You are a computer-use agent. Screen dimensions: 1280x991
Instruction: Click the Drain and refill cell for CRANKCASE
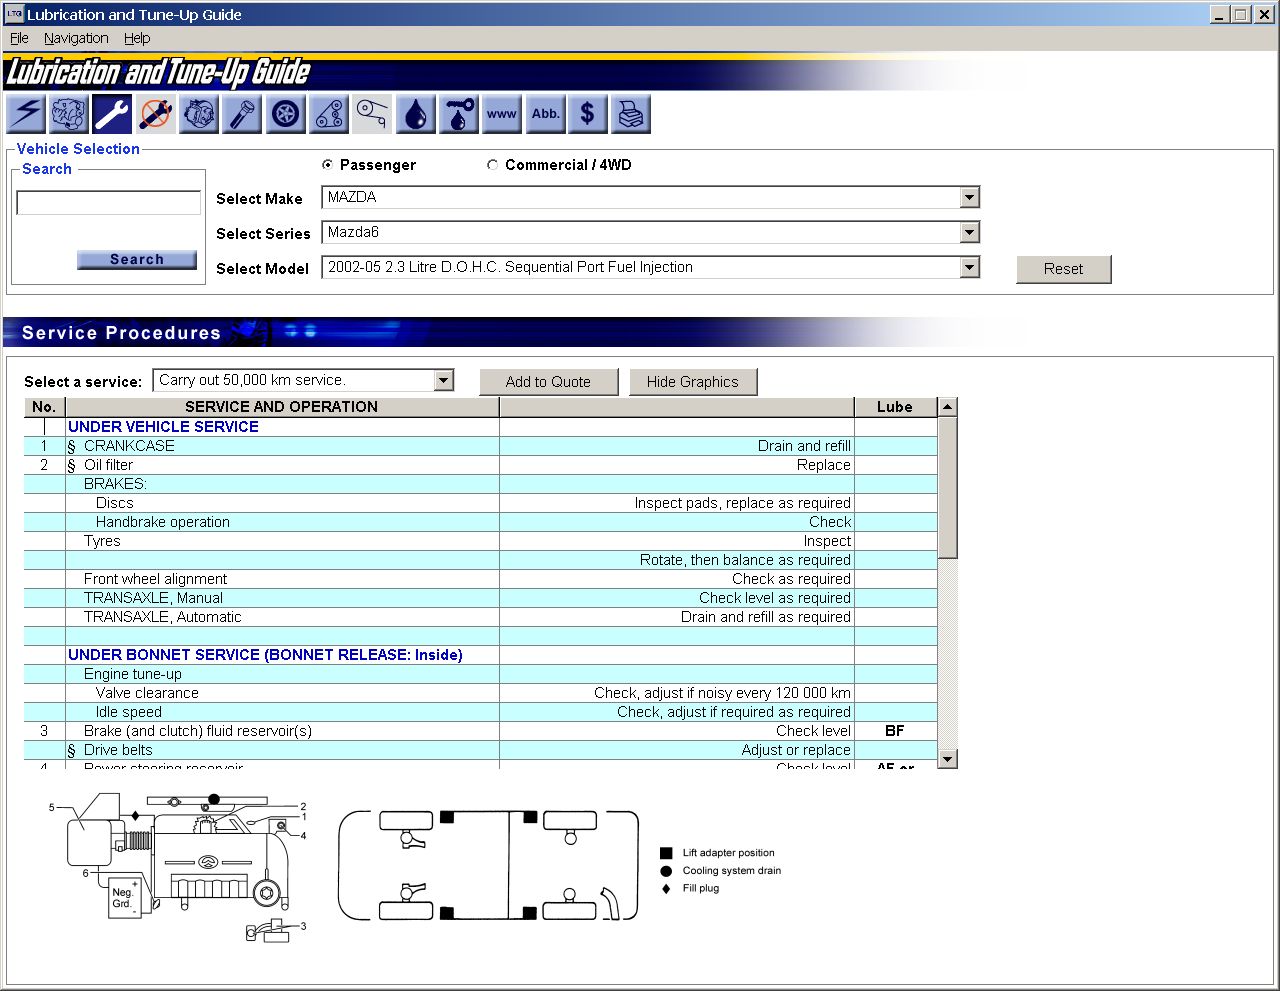[677, 446]
